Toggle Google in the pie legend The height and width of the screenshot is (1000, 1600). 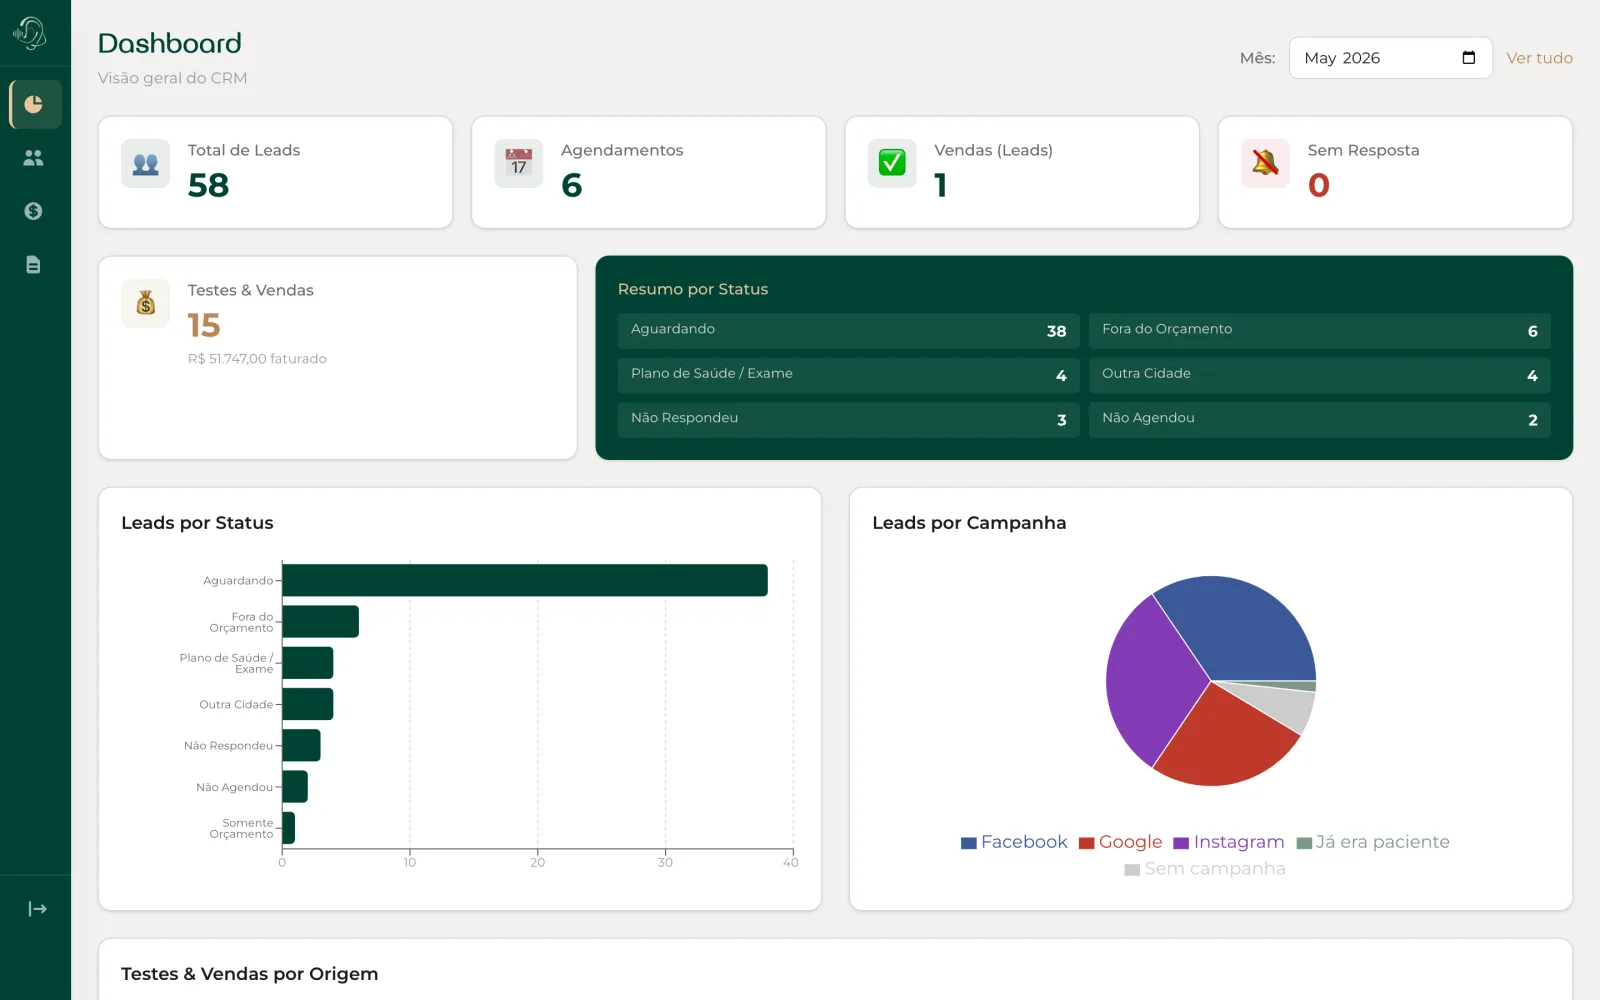coord(1121,842)
